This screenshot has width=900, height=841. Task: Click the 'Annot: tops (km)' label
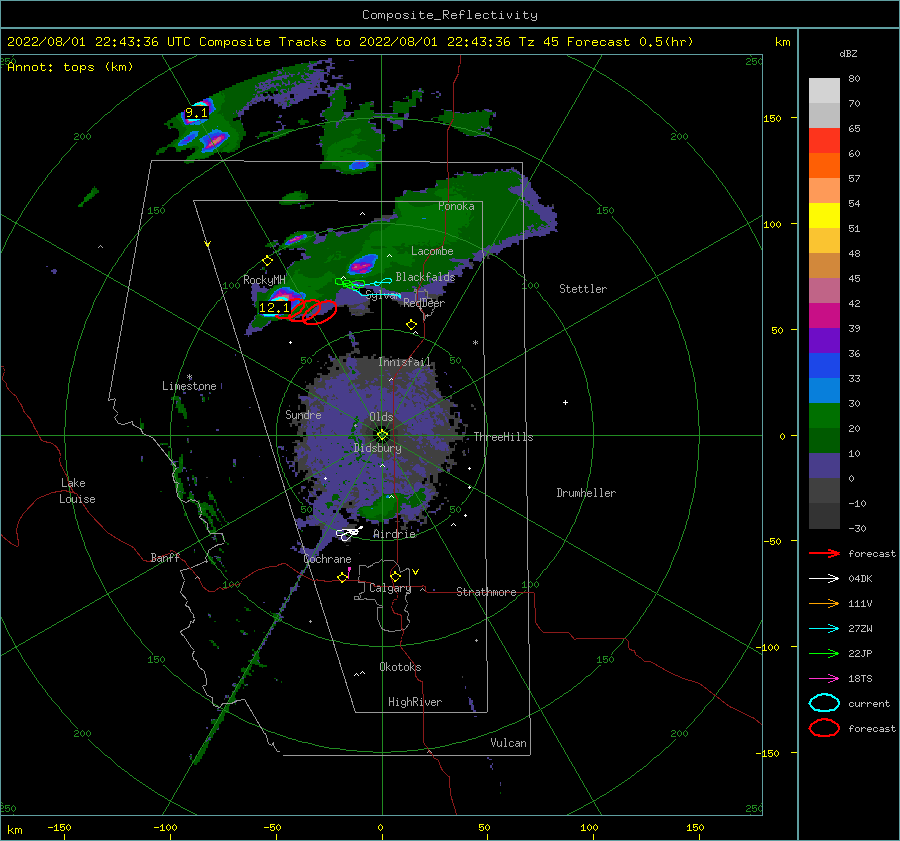70,67
